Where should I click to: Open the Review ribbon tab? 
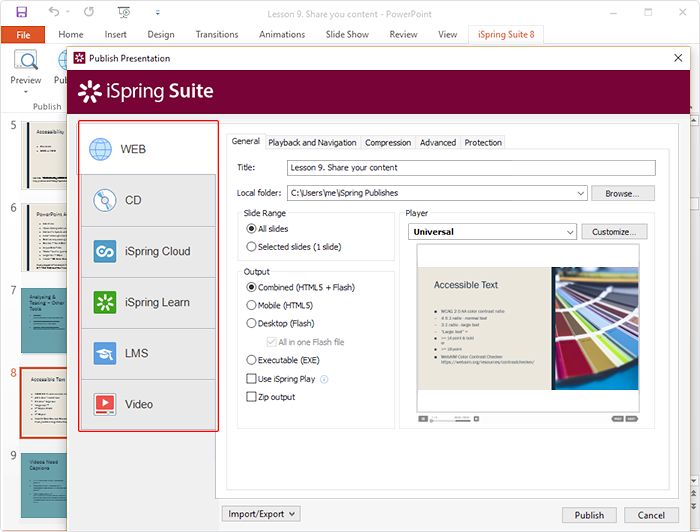point(403,34)
